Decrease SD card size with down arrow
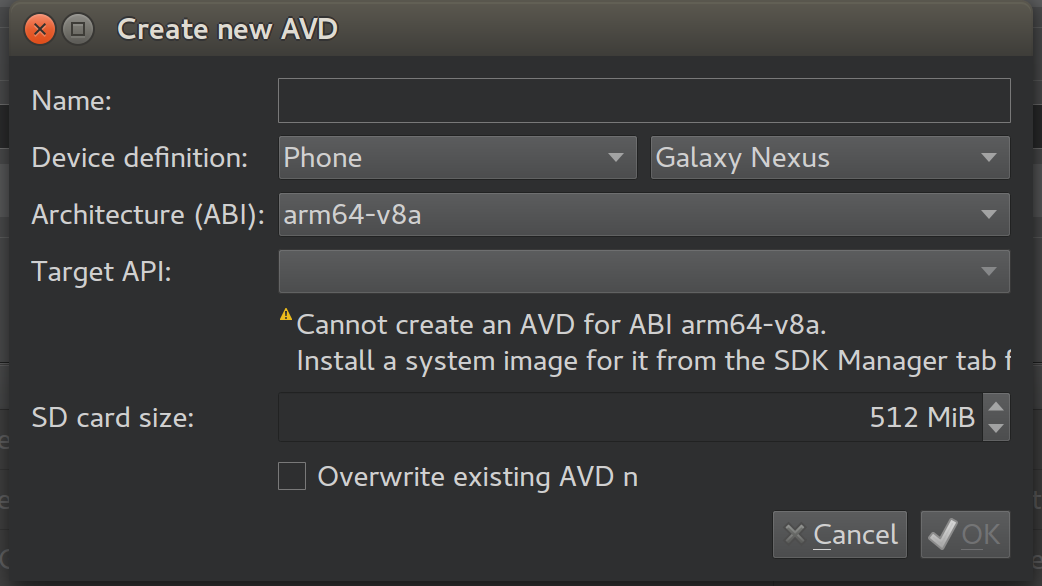This screenshot has height=586, width=1042. [996, 428]
